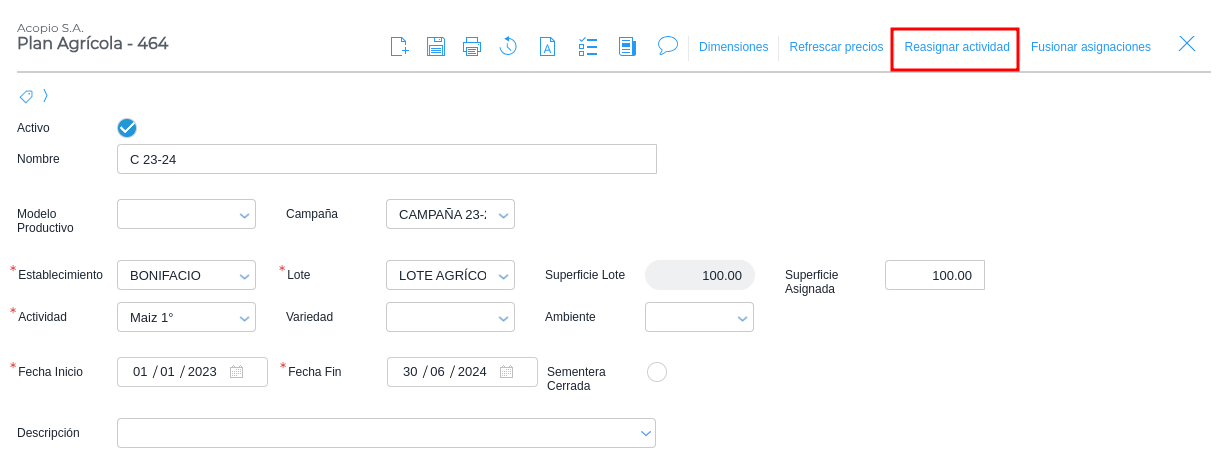Expand the Modelo Productivo dropdown
The height and width of the screenshot is (472, 1216).
186,214
